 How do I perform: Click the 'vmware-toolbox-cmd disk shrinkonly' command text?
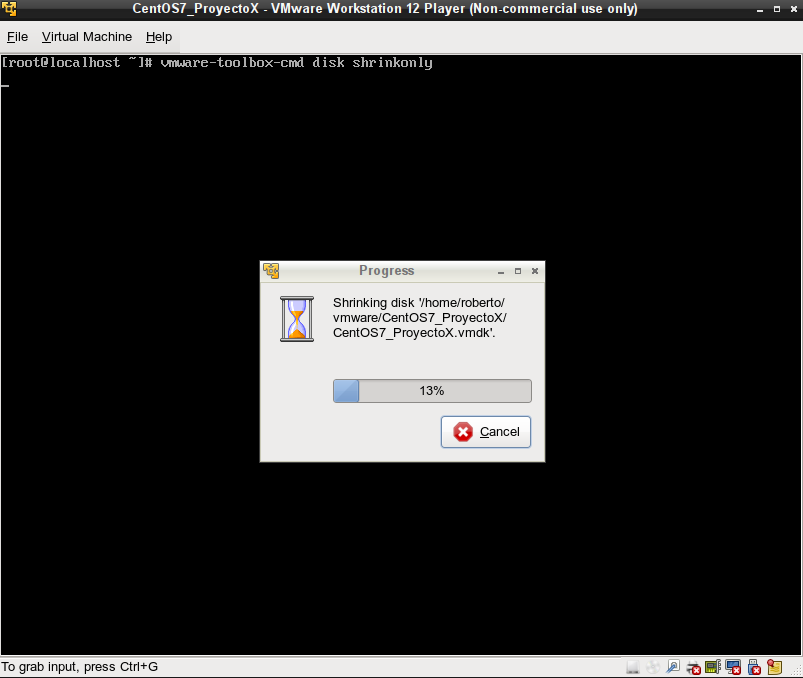point(297,63)
